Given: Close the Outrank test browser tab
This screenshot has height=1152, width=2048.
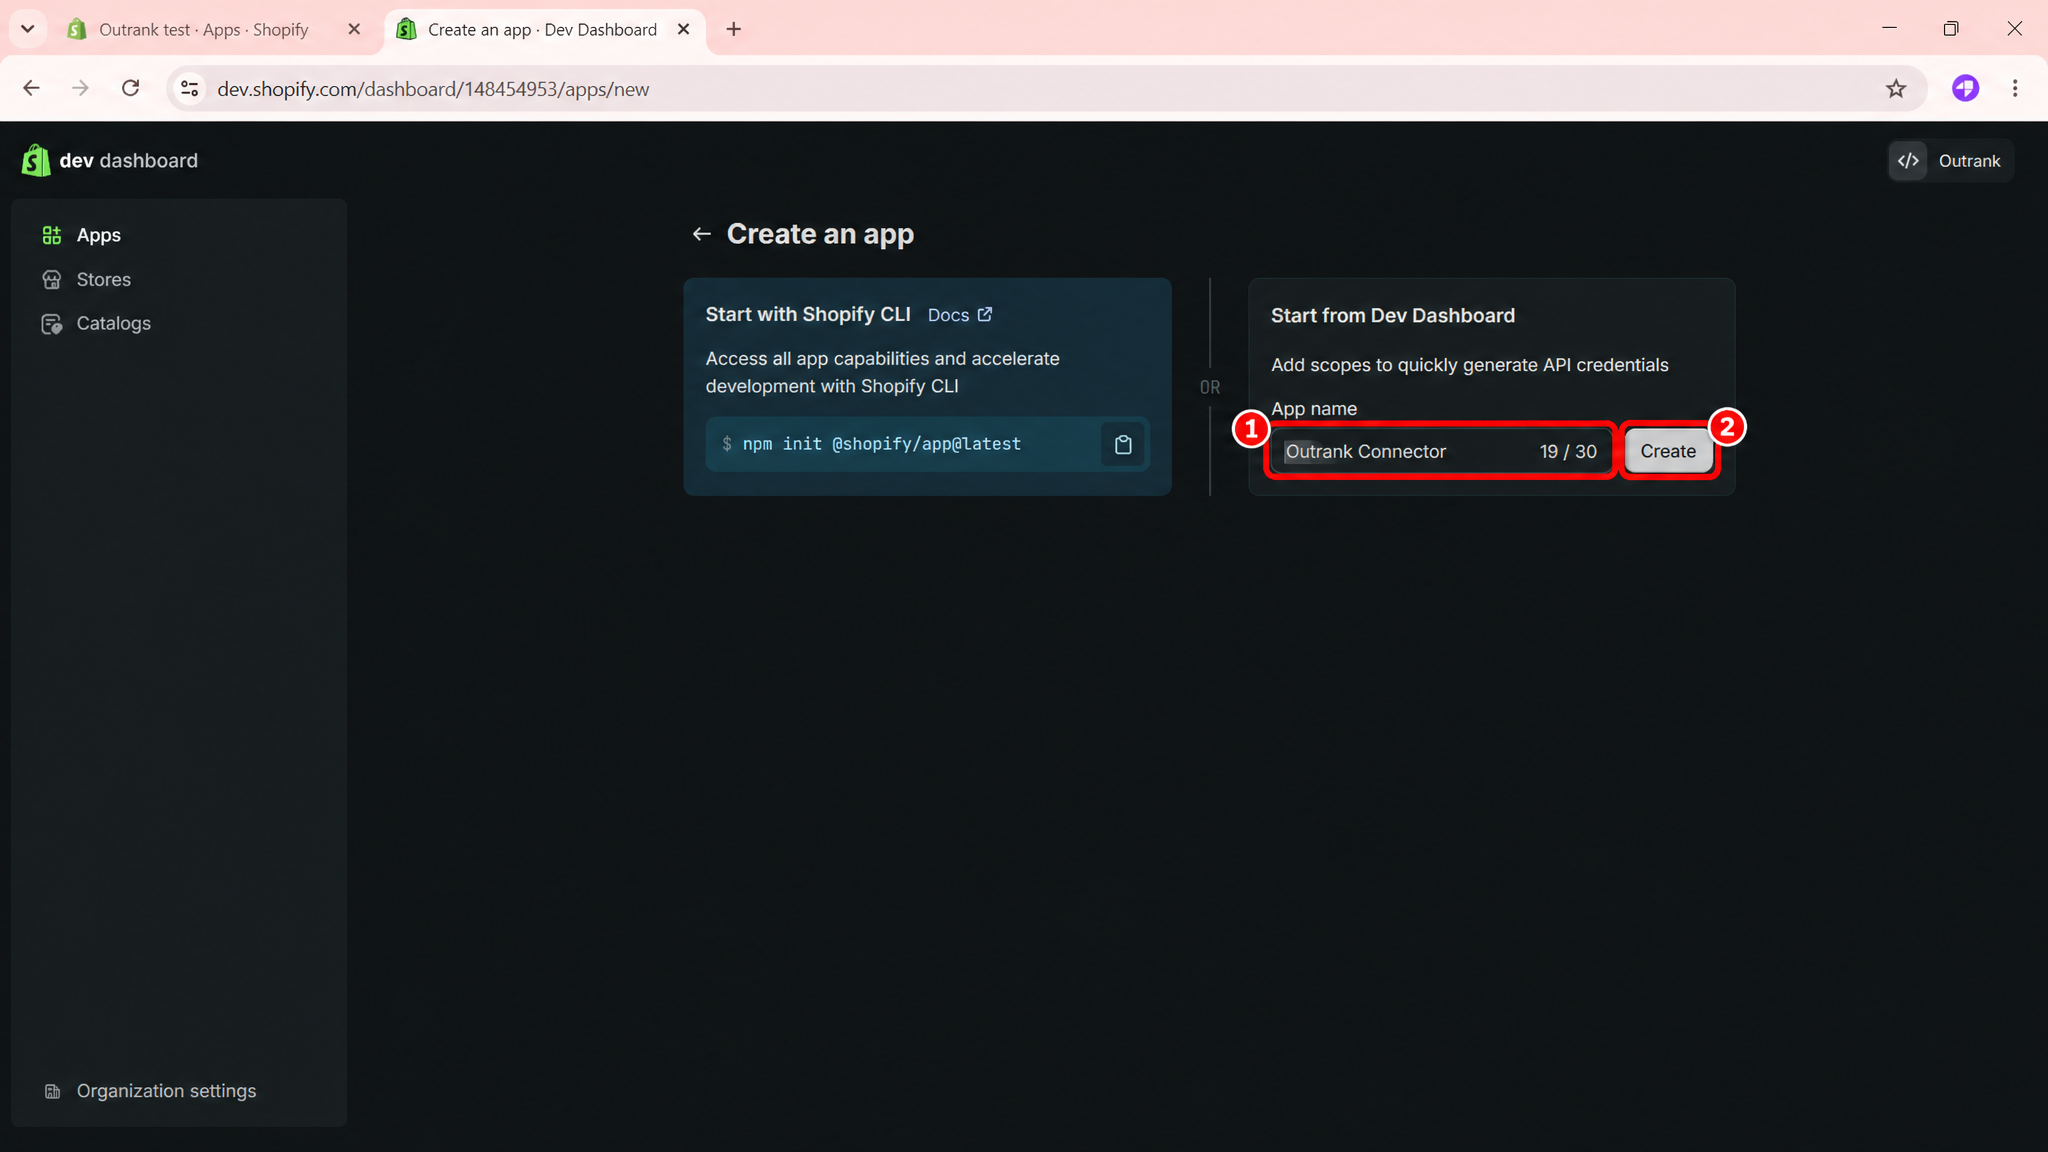Looking at the screenshot, I should (354, 30).
